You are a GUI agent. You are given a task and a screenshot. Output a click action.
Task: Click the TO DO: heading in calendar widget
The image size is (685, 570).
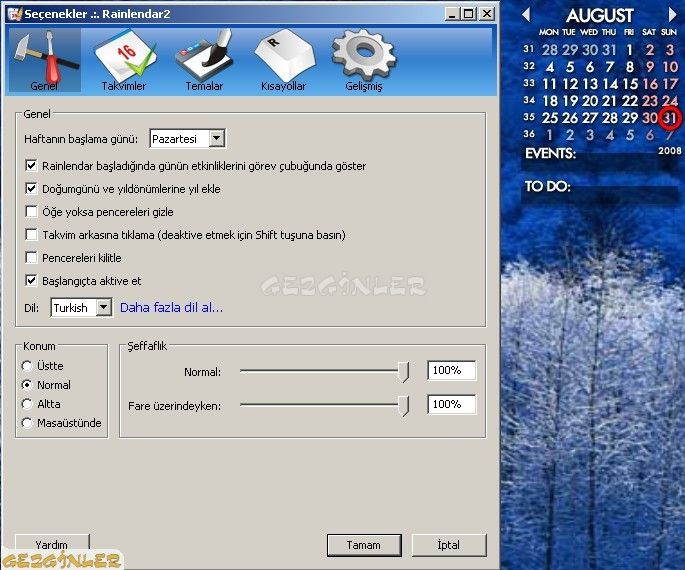548,187
